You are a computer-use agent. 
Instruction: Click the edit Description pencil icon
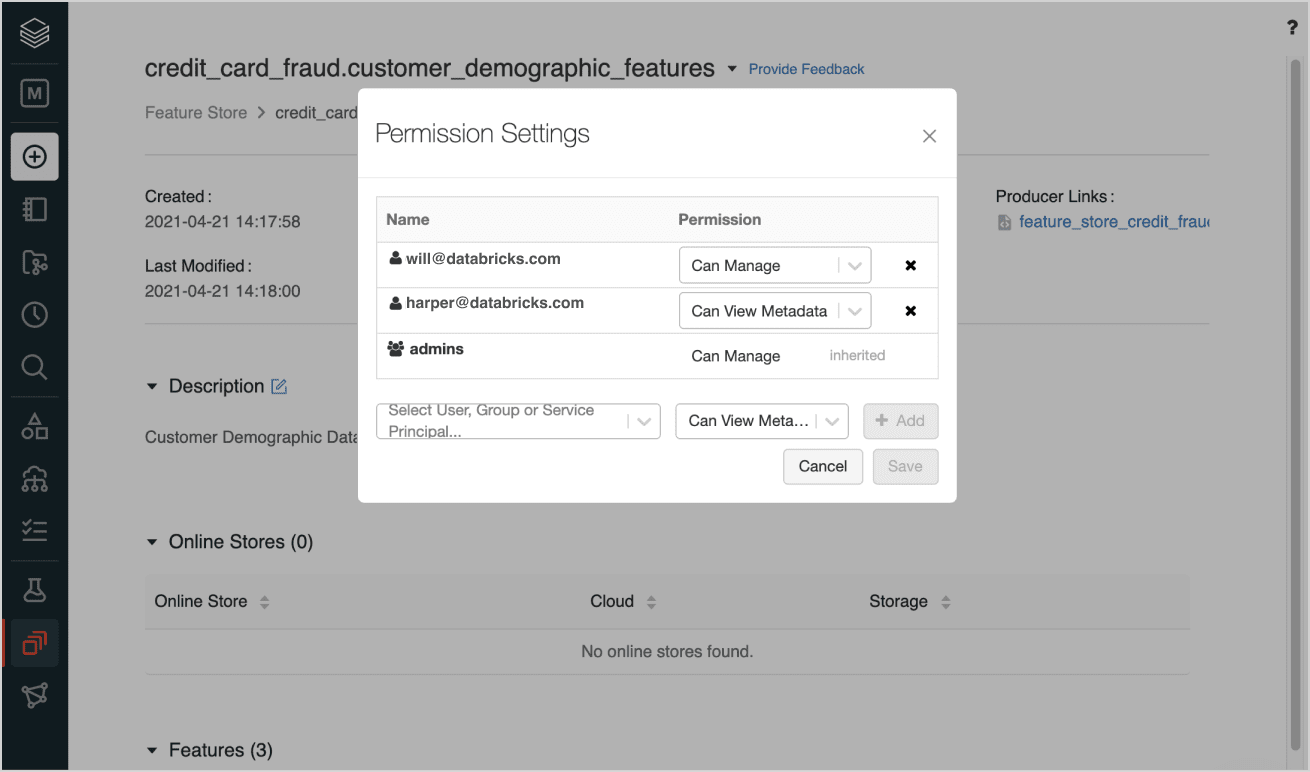tap(279, 386)
